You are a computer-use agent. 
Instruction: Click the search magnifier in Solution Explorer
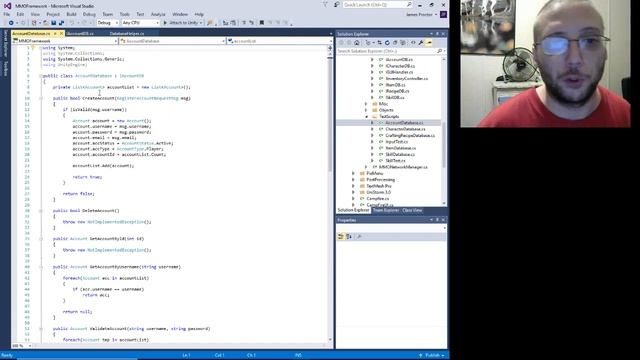click(x=439, y=51)
